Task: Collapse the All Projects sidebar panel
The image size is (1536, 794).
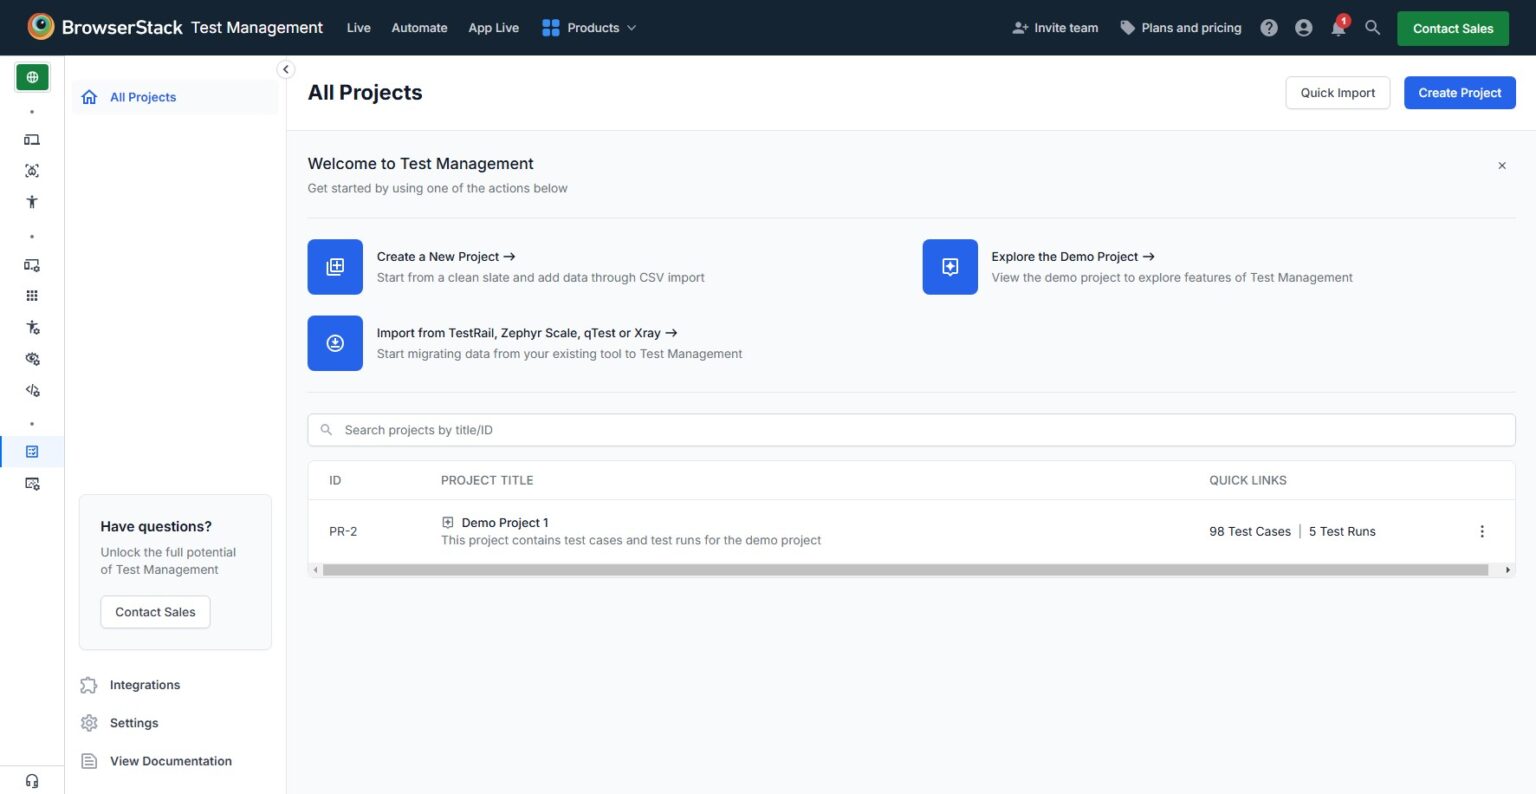Action: coord(285,69)
